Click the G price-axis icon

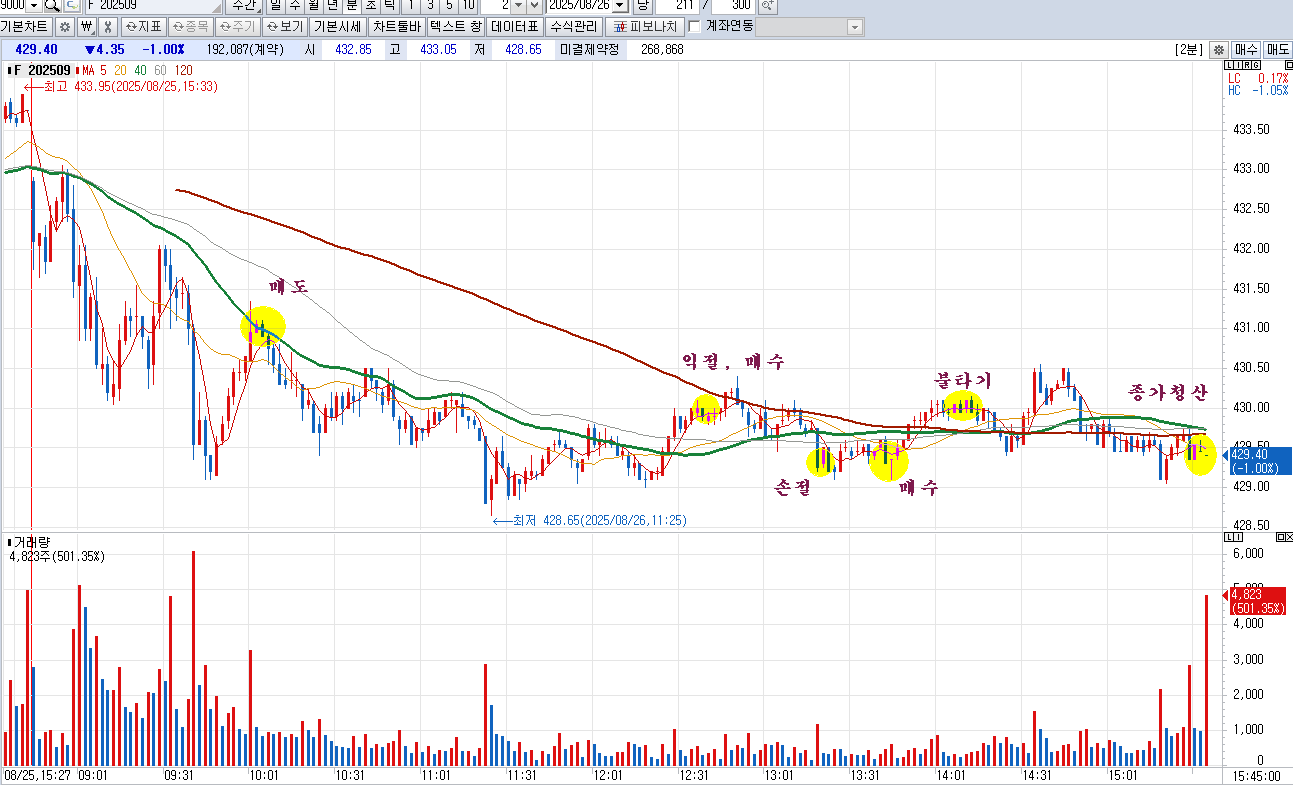1257,66
